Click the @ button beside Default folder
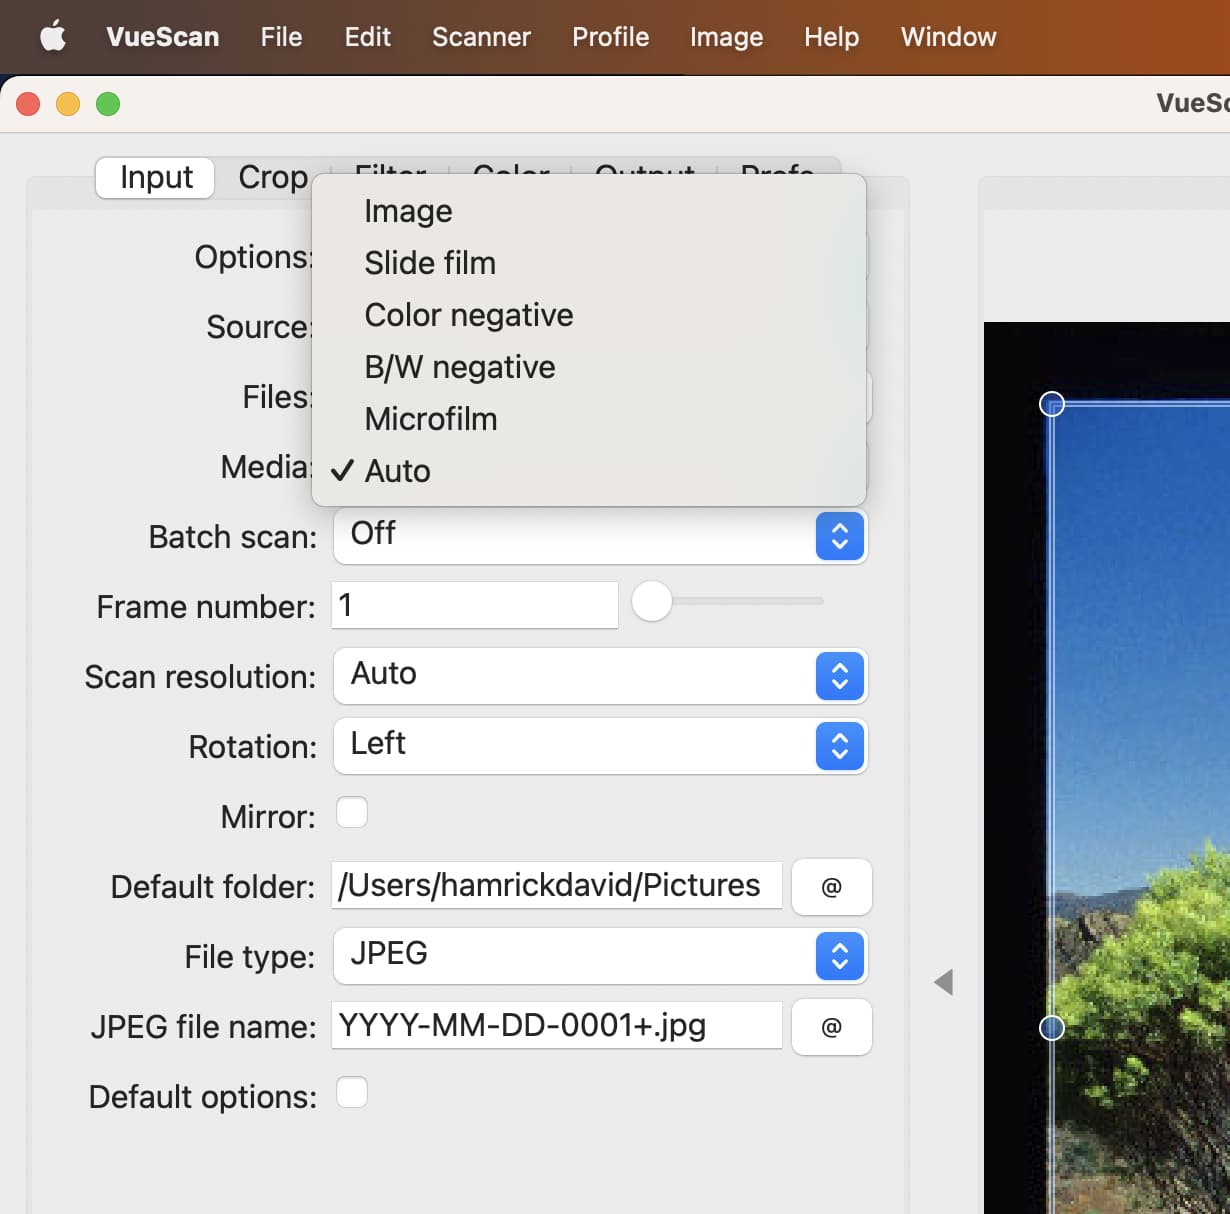Image resolution: width=1230 pixels, height=1214 pixels. click(831, 887)
